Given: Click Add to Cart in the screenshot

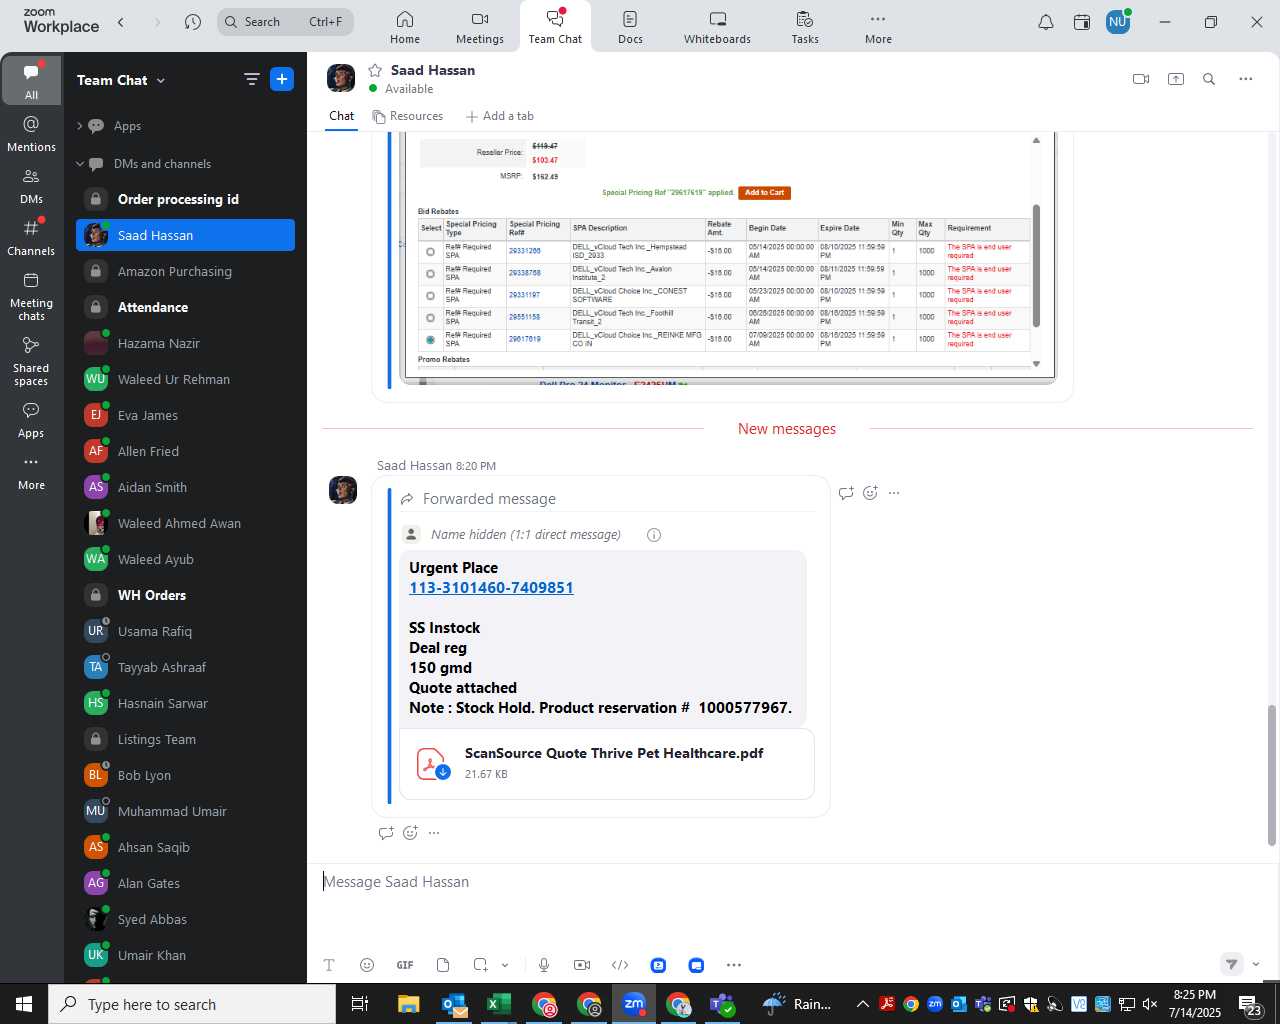Looking at the screenshot, I should click(x=765, y=193).
